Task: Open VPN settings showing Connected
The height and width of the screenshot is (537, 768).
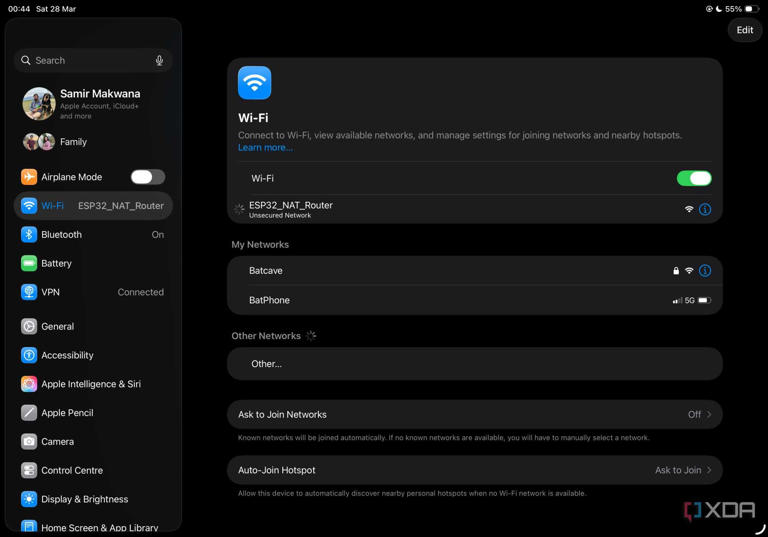Action: point(93,292)
